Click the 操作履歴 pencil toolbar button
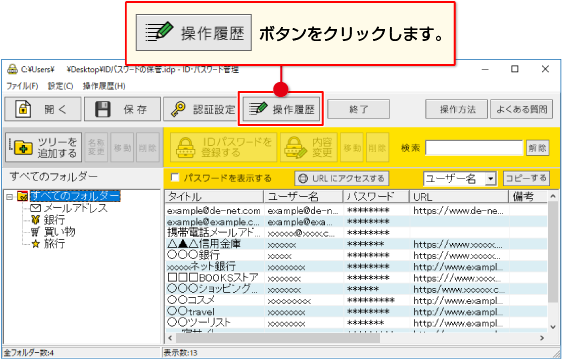The image size is (563, 361). (x=281, y=109)
